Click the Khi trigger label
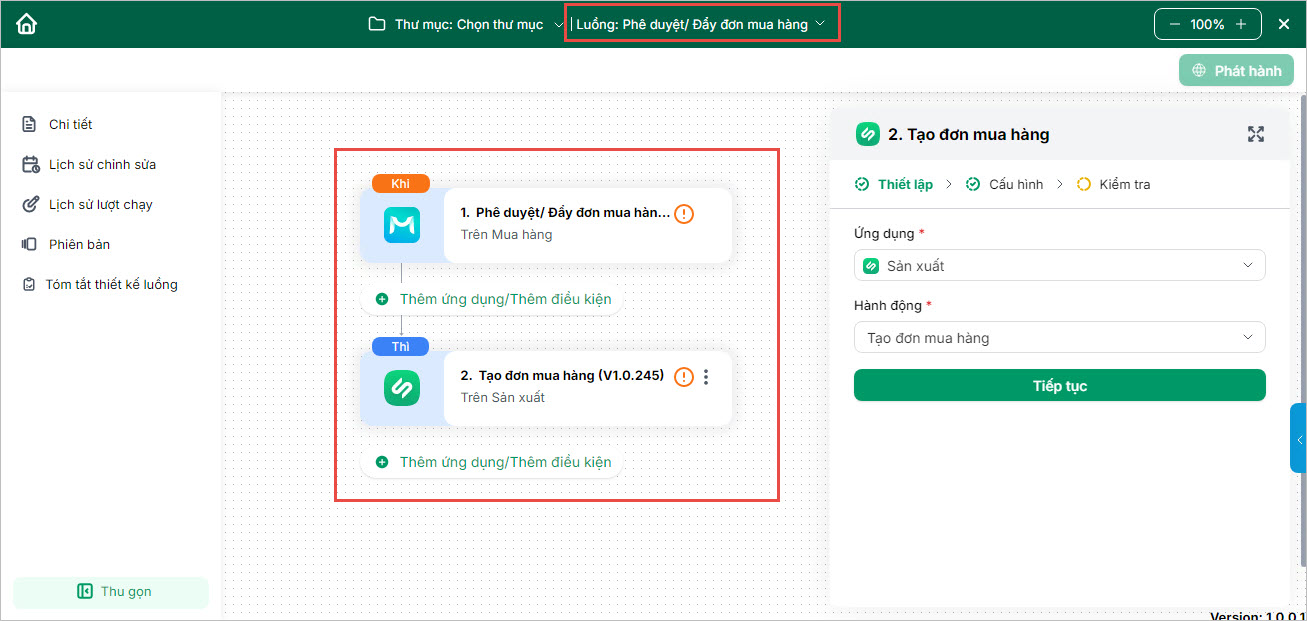 (400, 183)
